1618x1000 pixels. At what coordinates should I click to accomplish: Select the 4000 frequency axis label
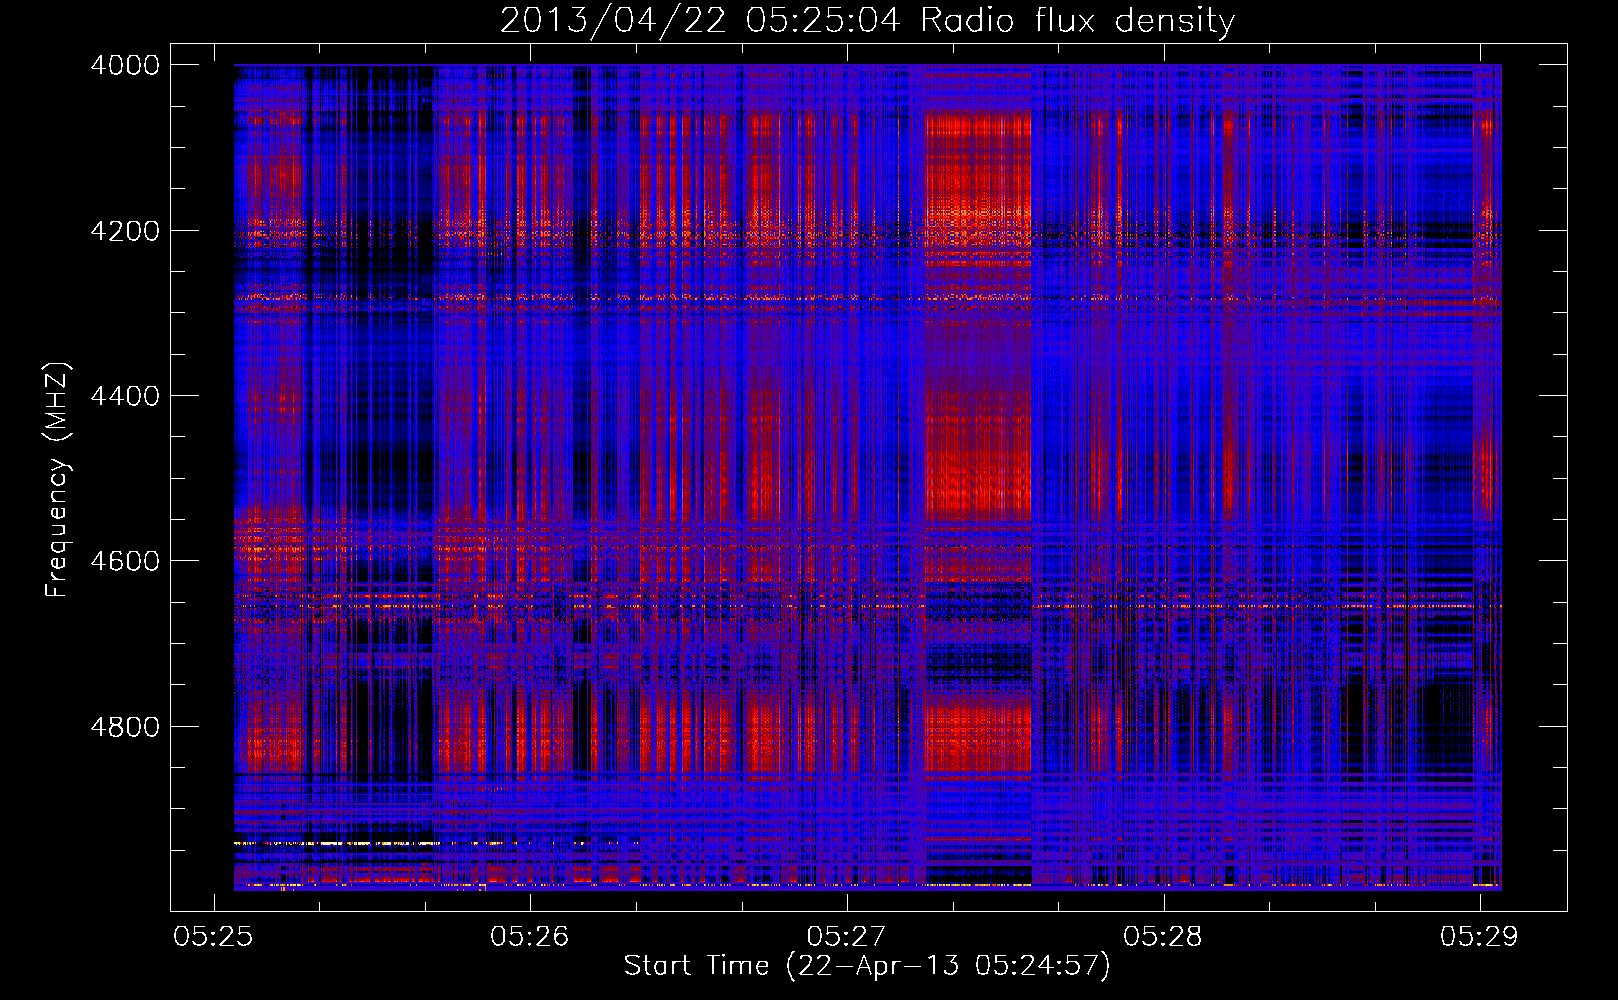125,66
